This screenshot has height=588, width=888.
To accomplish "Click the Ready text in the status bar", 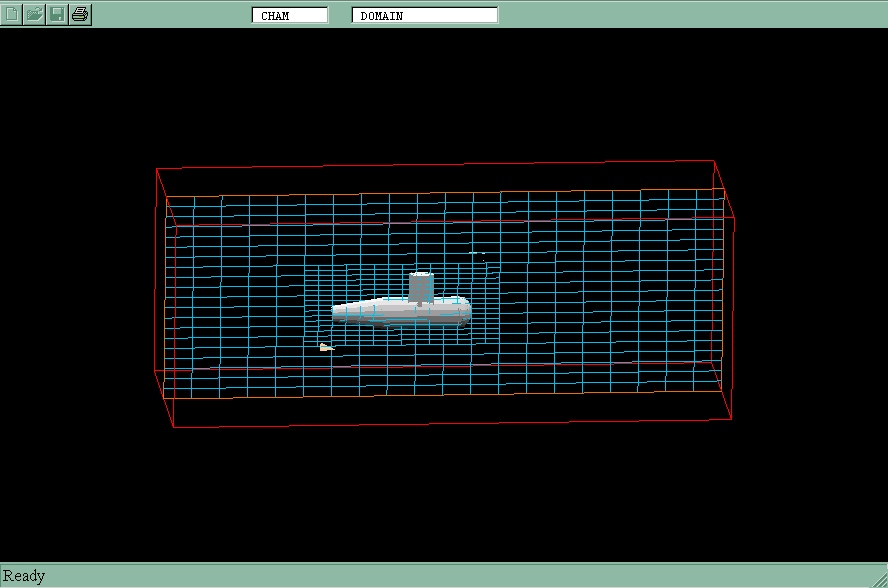I will pyautogui.click(x=24, y=576).
